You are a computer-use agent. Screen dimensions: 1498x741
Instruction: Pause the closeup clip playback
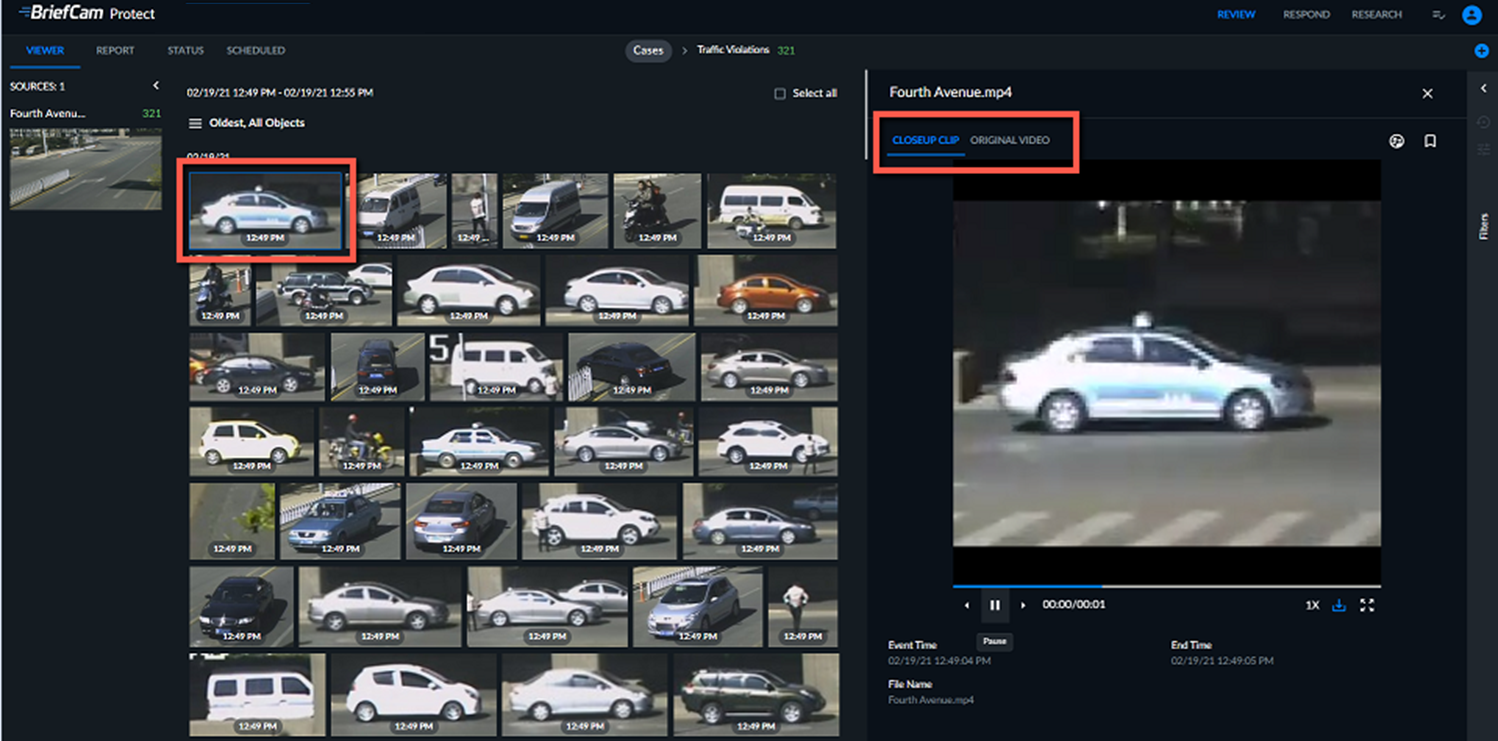[994, 605]
